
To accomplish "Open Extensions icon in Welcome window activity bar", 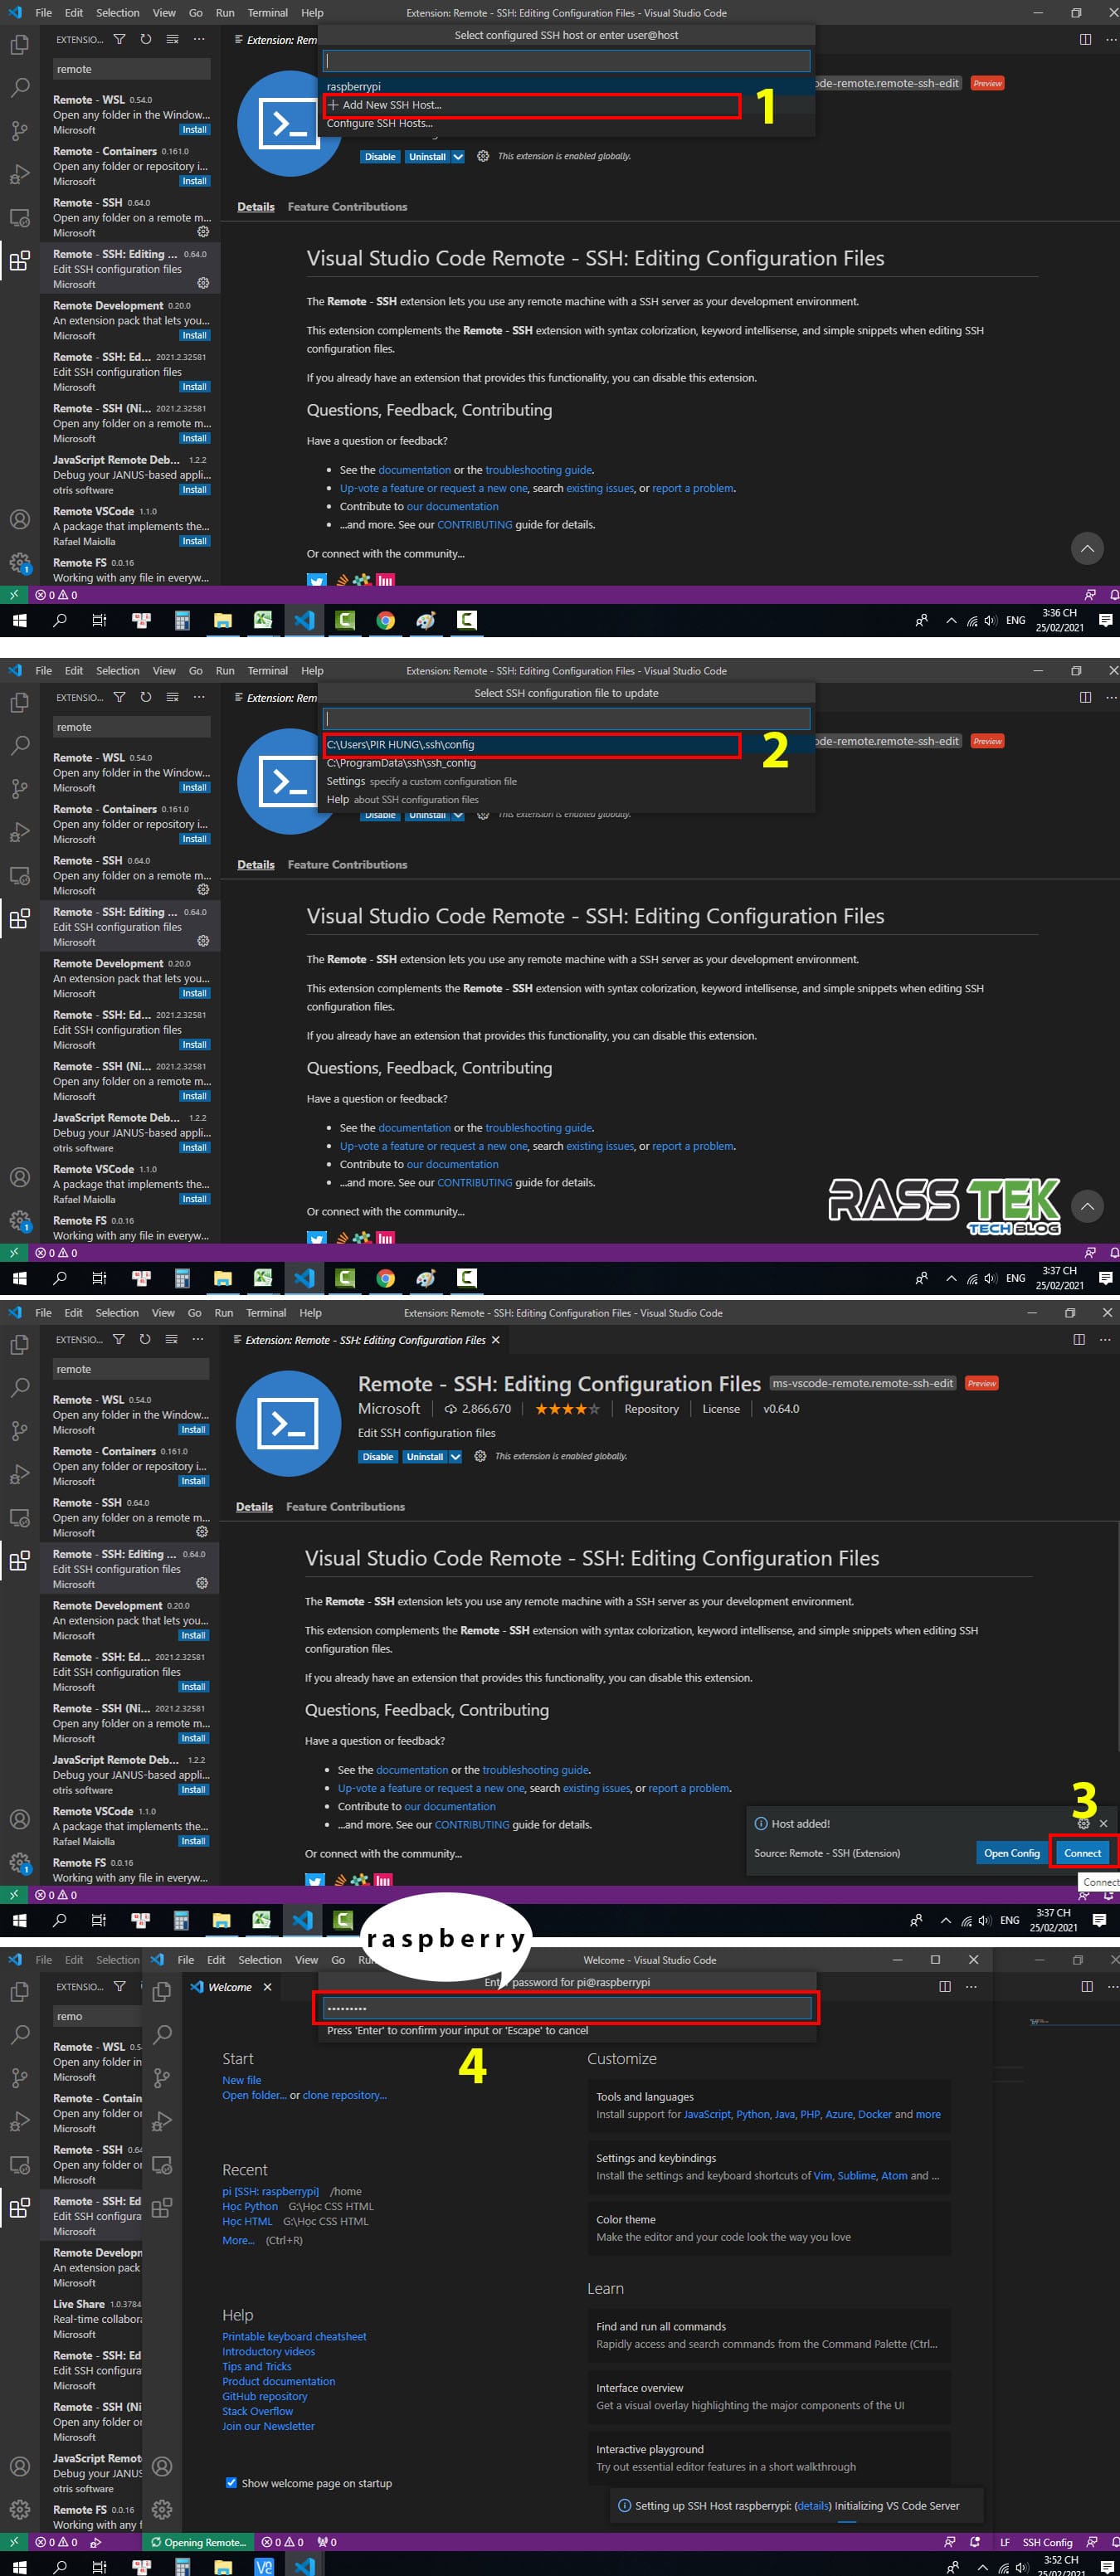I will pyautogui.click(x=162, y=2207).
